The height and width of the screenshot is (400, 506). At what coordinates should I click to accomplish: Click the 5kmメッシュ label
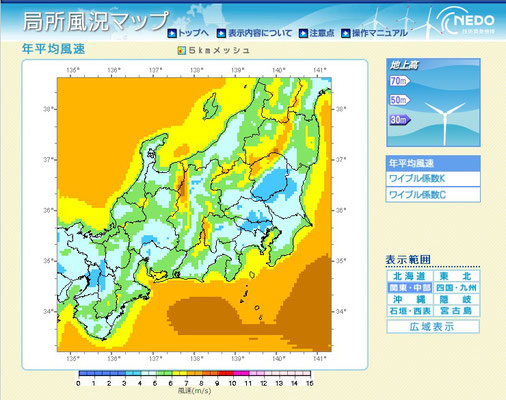220,51
